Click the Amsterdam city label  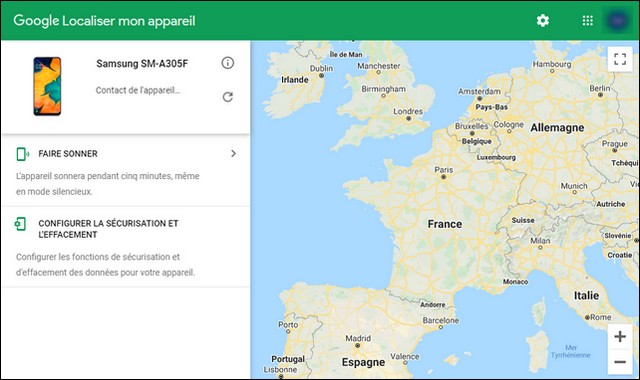click(x=479, y=91)
